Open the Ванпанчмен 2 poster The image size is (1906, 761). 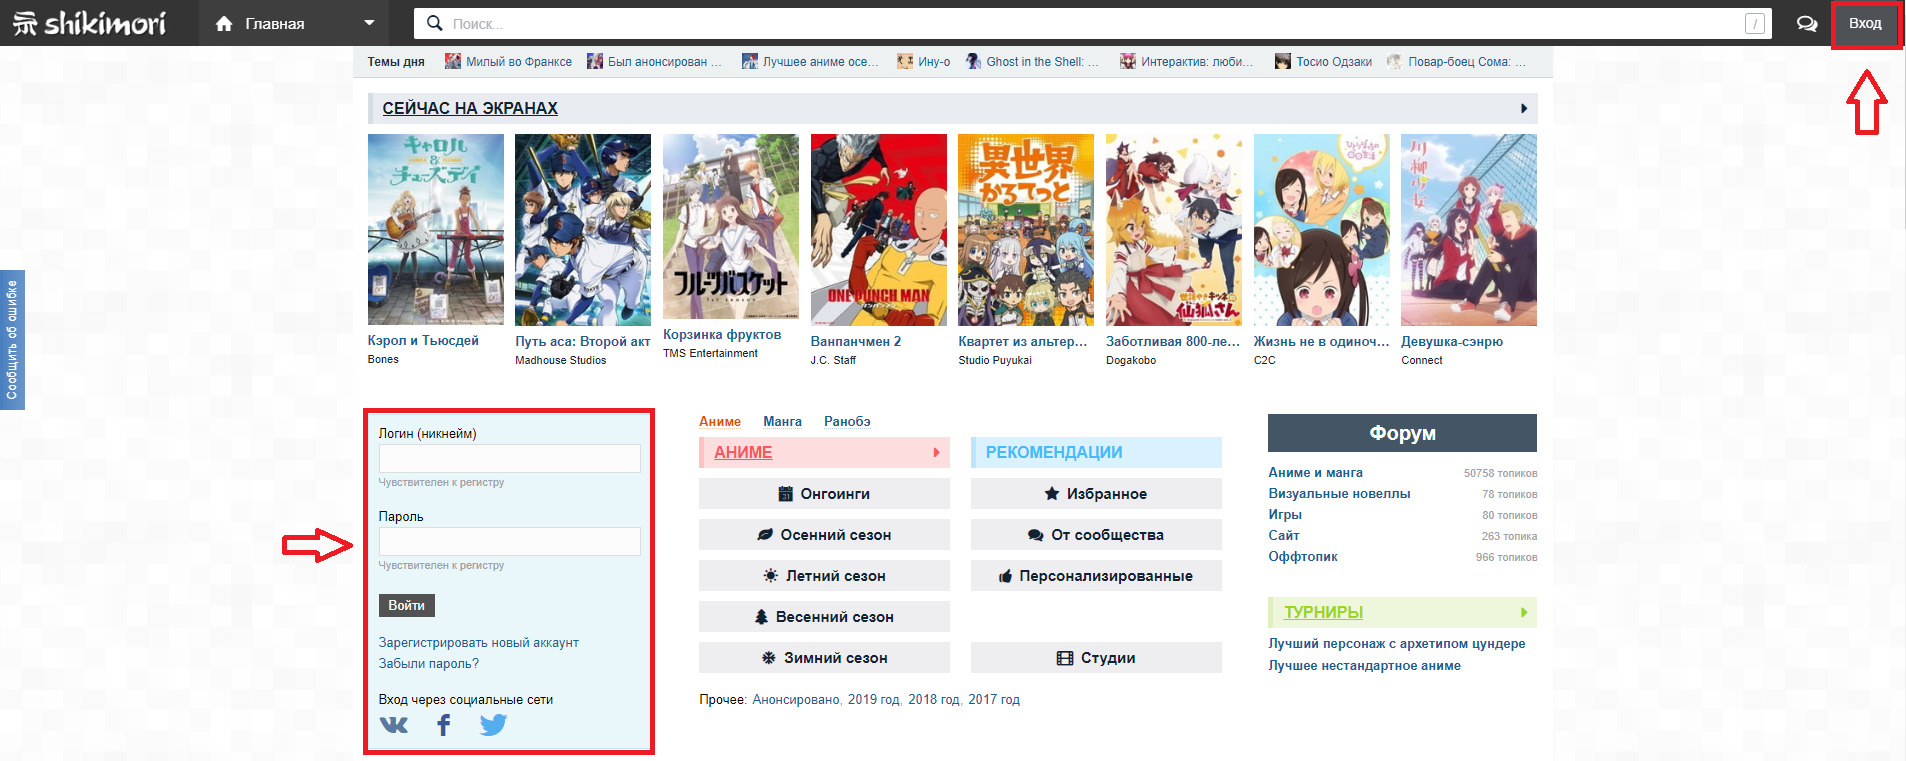878,230
